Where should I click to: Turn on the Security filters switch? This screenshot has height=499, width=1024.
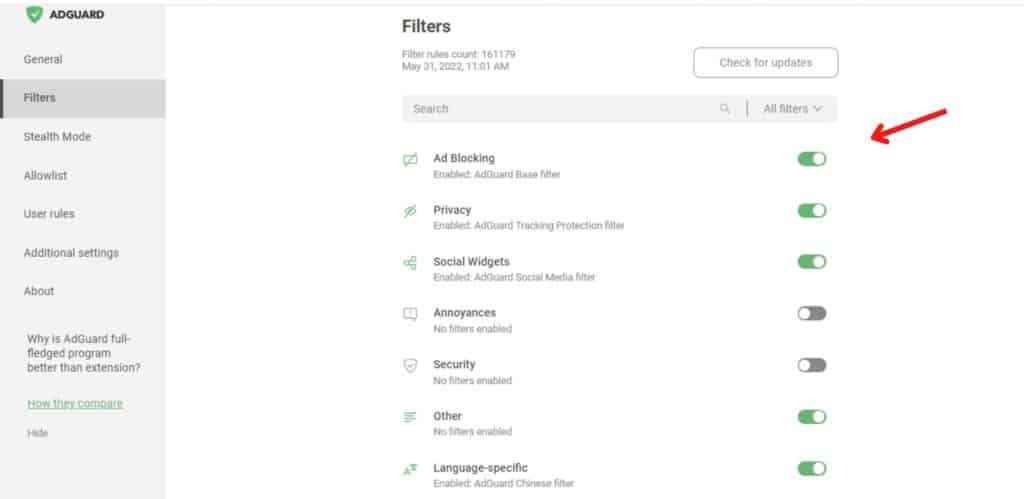coord(811,365)
